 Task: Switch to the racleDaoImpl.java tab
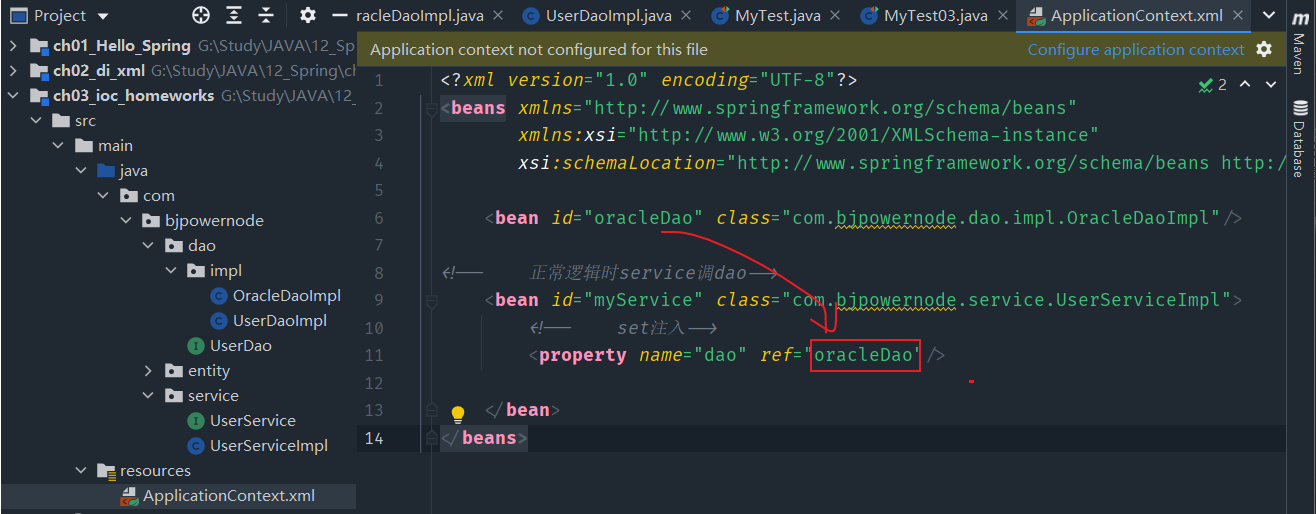point(420,16)
